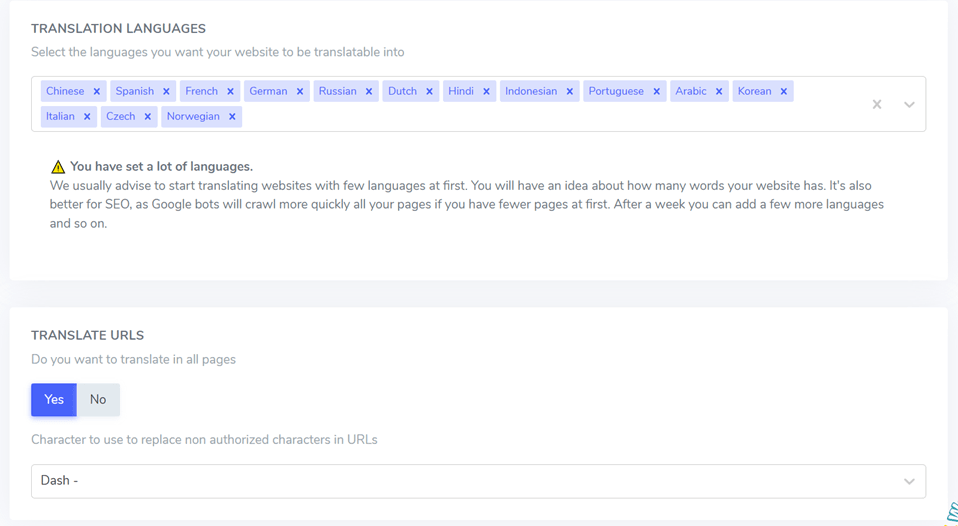Remove the Chinese language tag

point(97,92)
